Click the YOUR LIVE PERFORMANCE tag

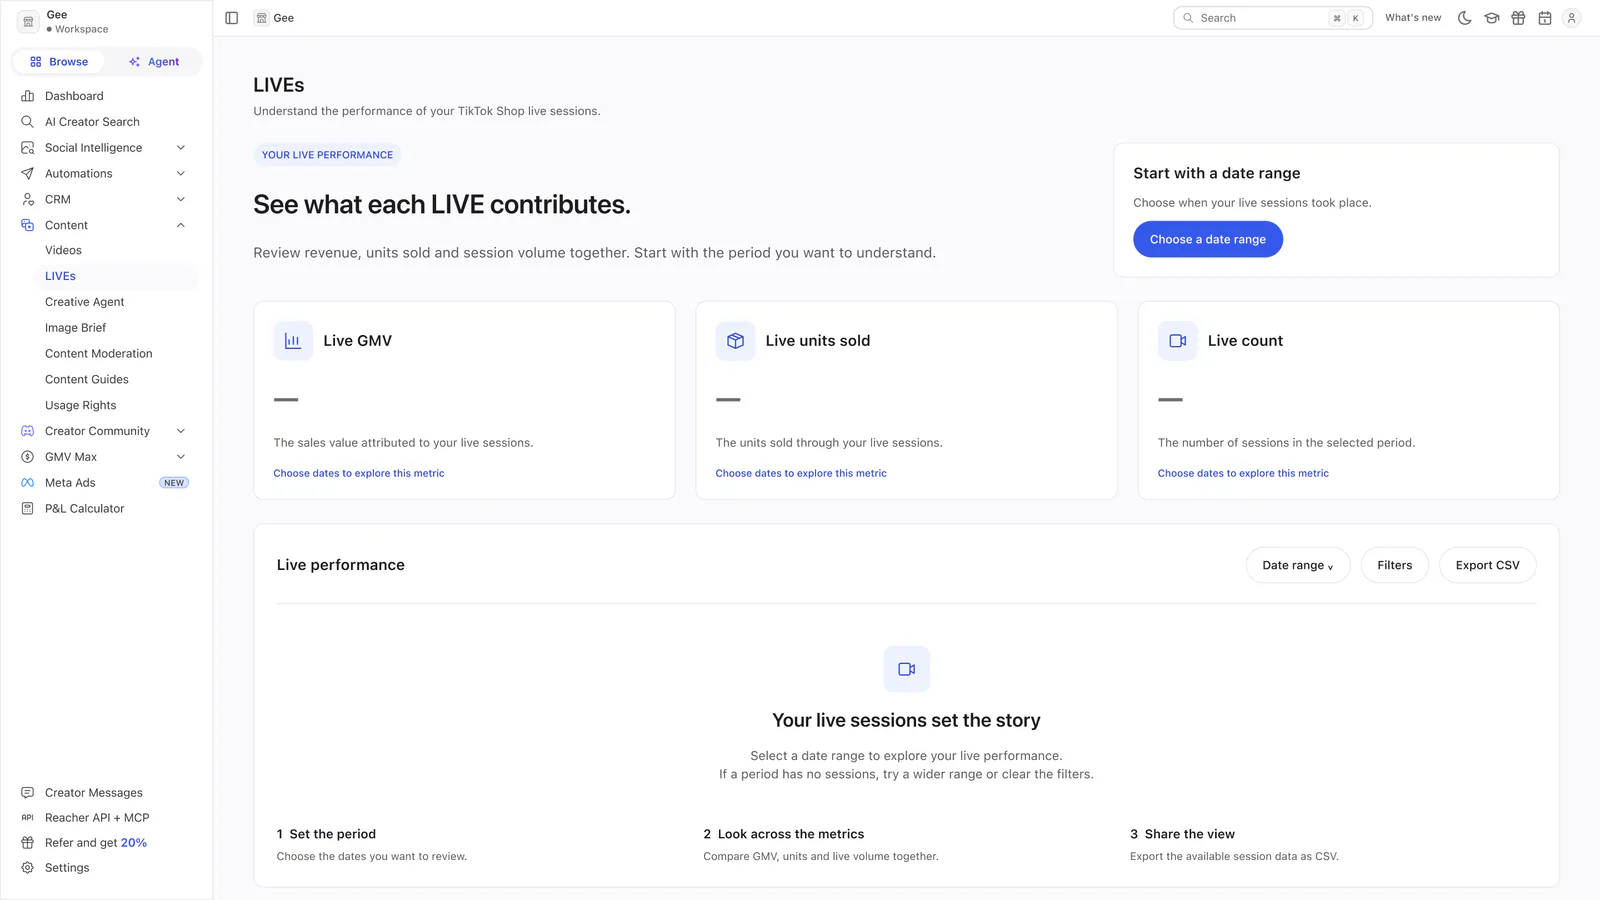click(x=327, y=155)
